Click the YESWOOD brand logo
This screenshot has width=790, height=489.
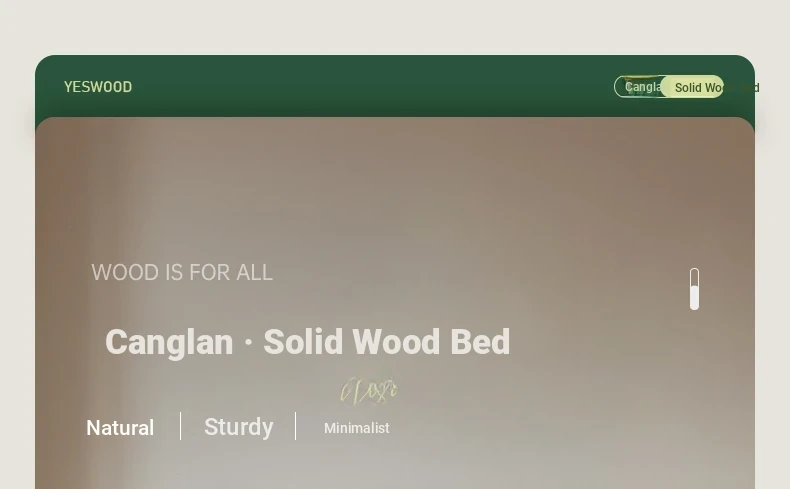pyautogui.click(x=98, y=87)
